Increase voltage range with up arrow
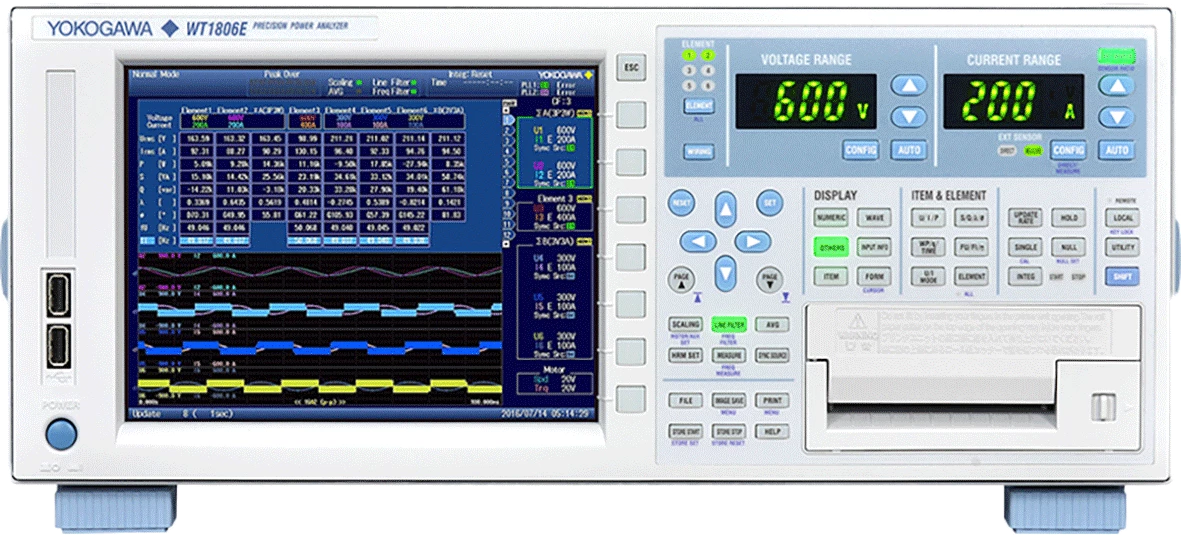Screen dimensions: 1181x537 [x=909, y=87]
